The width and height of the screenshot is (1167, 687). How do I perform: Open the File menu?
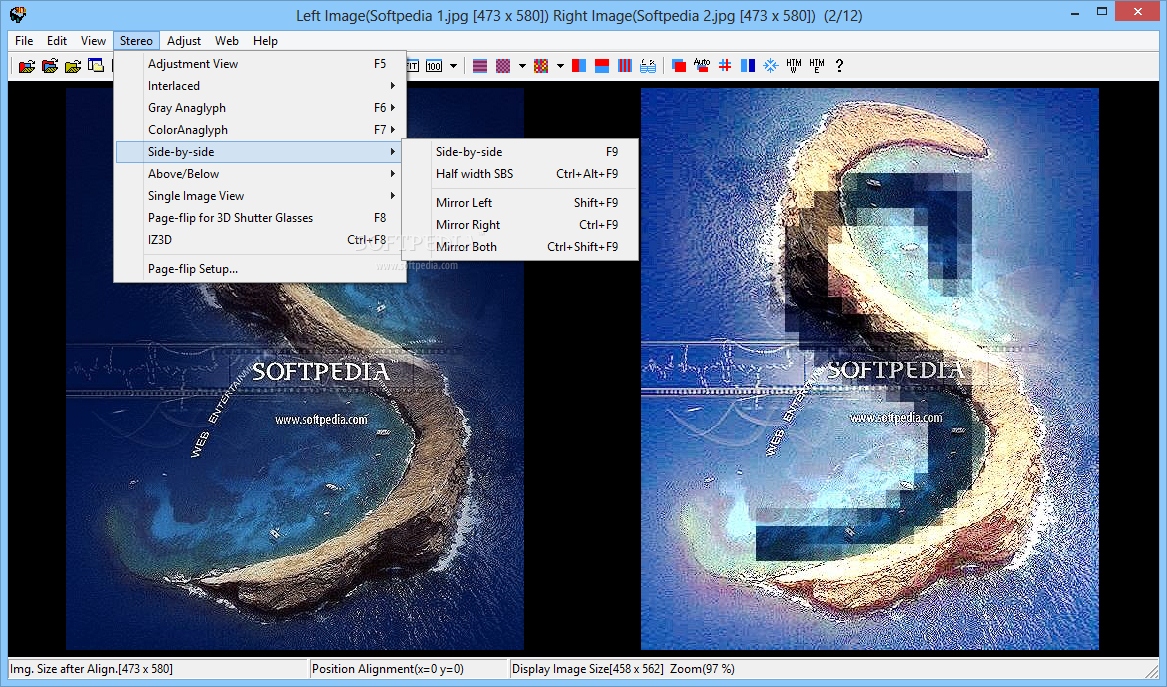coord(24,41)
